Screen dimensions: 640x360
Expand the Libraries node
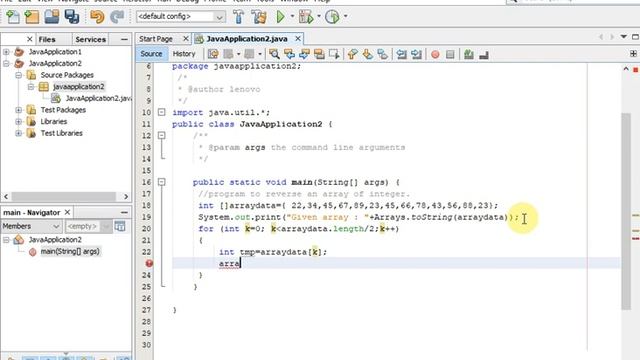[x=18, y=122]
